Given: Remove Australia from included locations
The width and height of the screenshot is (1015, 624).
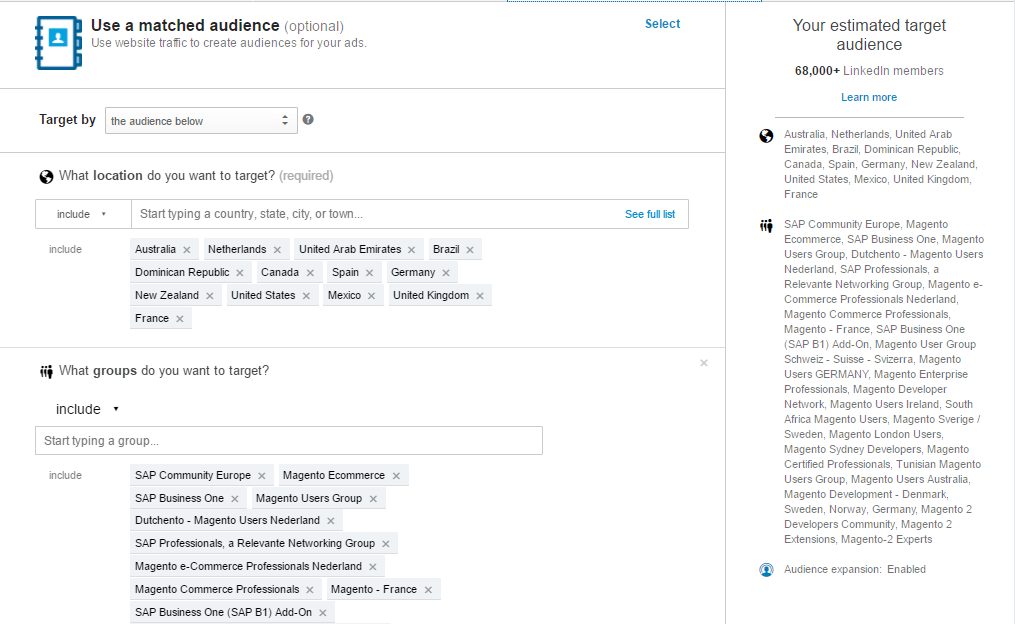Looking at the screenshot, I should (x=187, y=250).
